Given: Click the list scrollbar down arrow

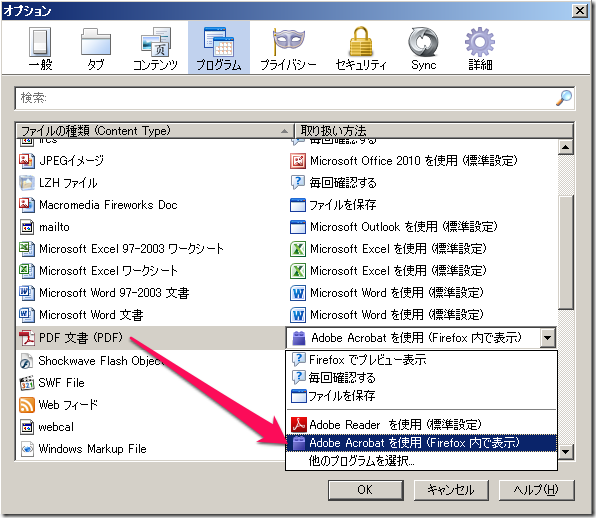Looking at the screenshot, I should [566, 452].
